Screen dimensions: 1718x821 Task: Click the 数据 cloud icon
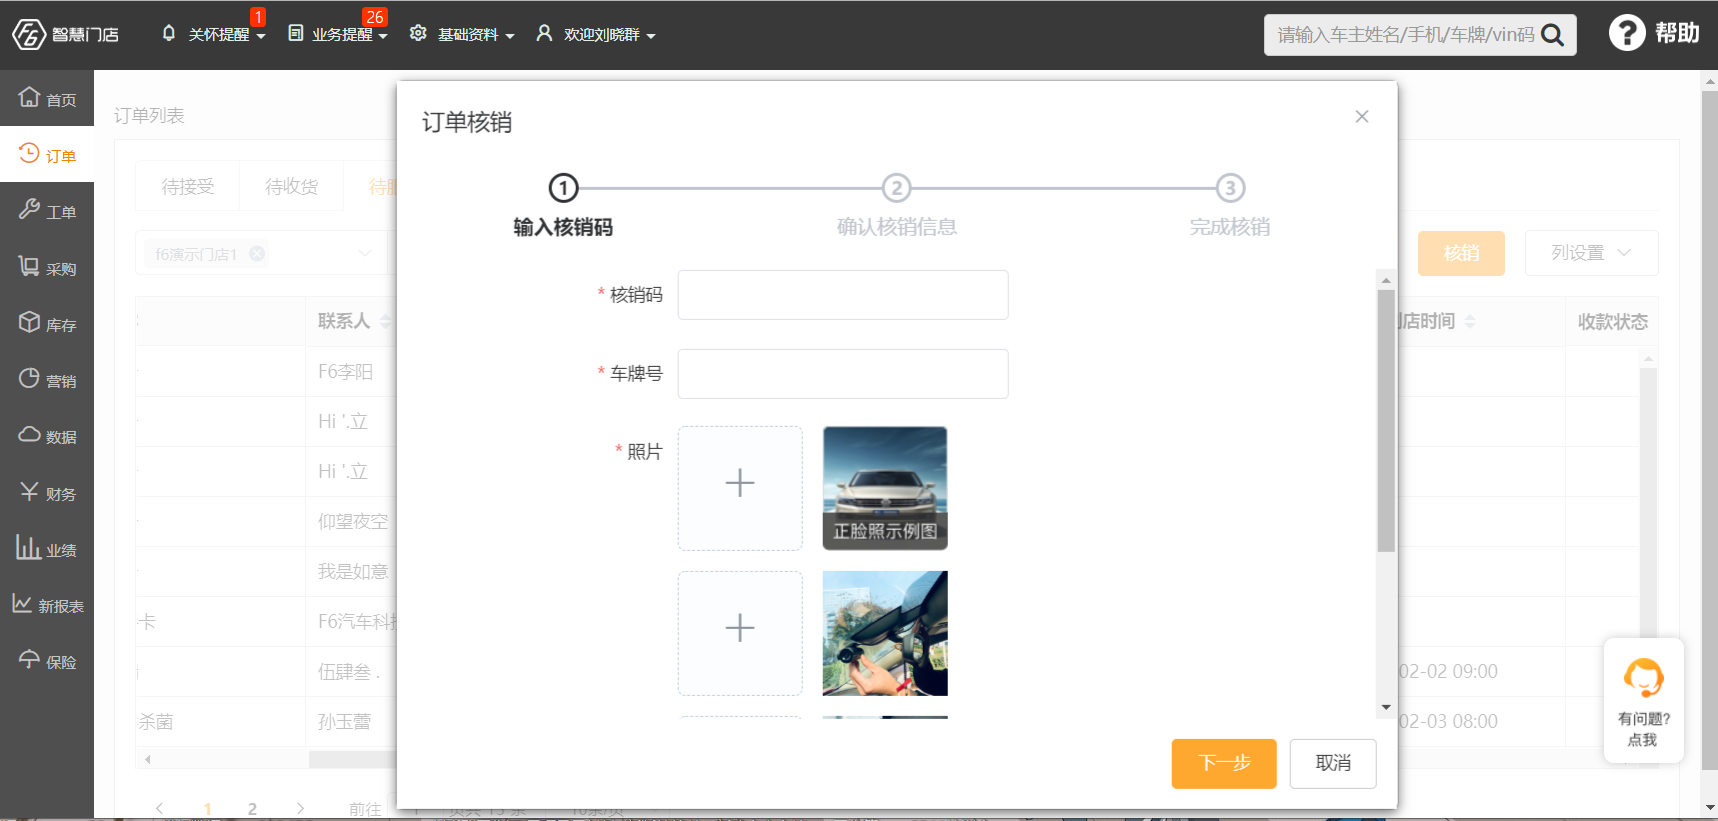pyautogui.click(x=29, y=435)
